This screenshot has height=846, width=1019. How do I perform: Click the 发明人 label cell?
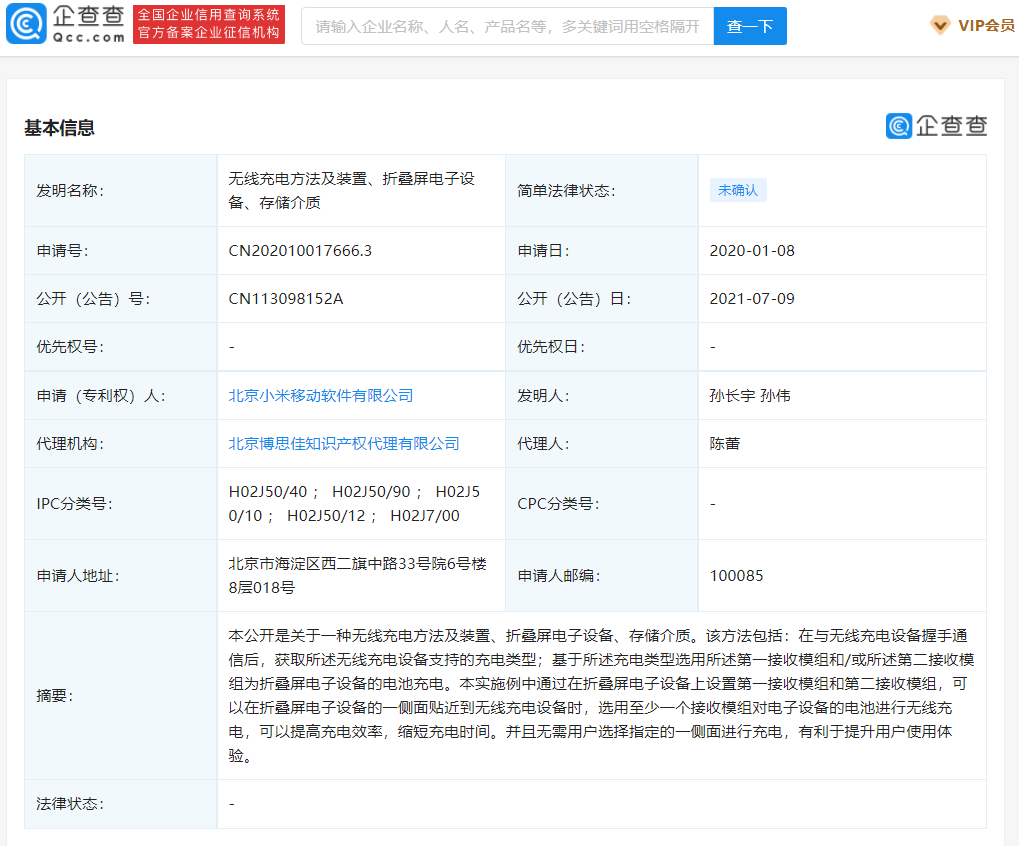point(602,395)
